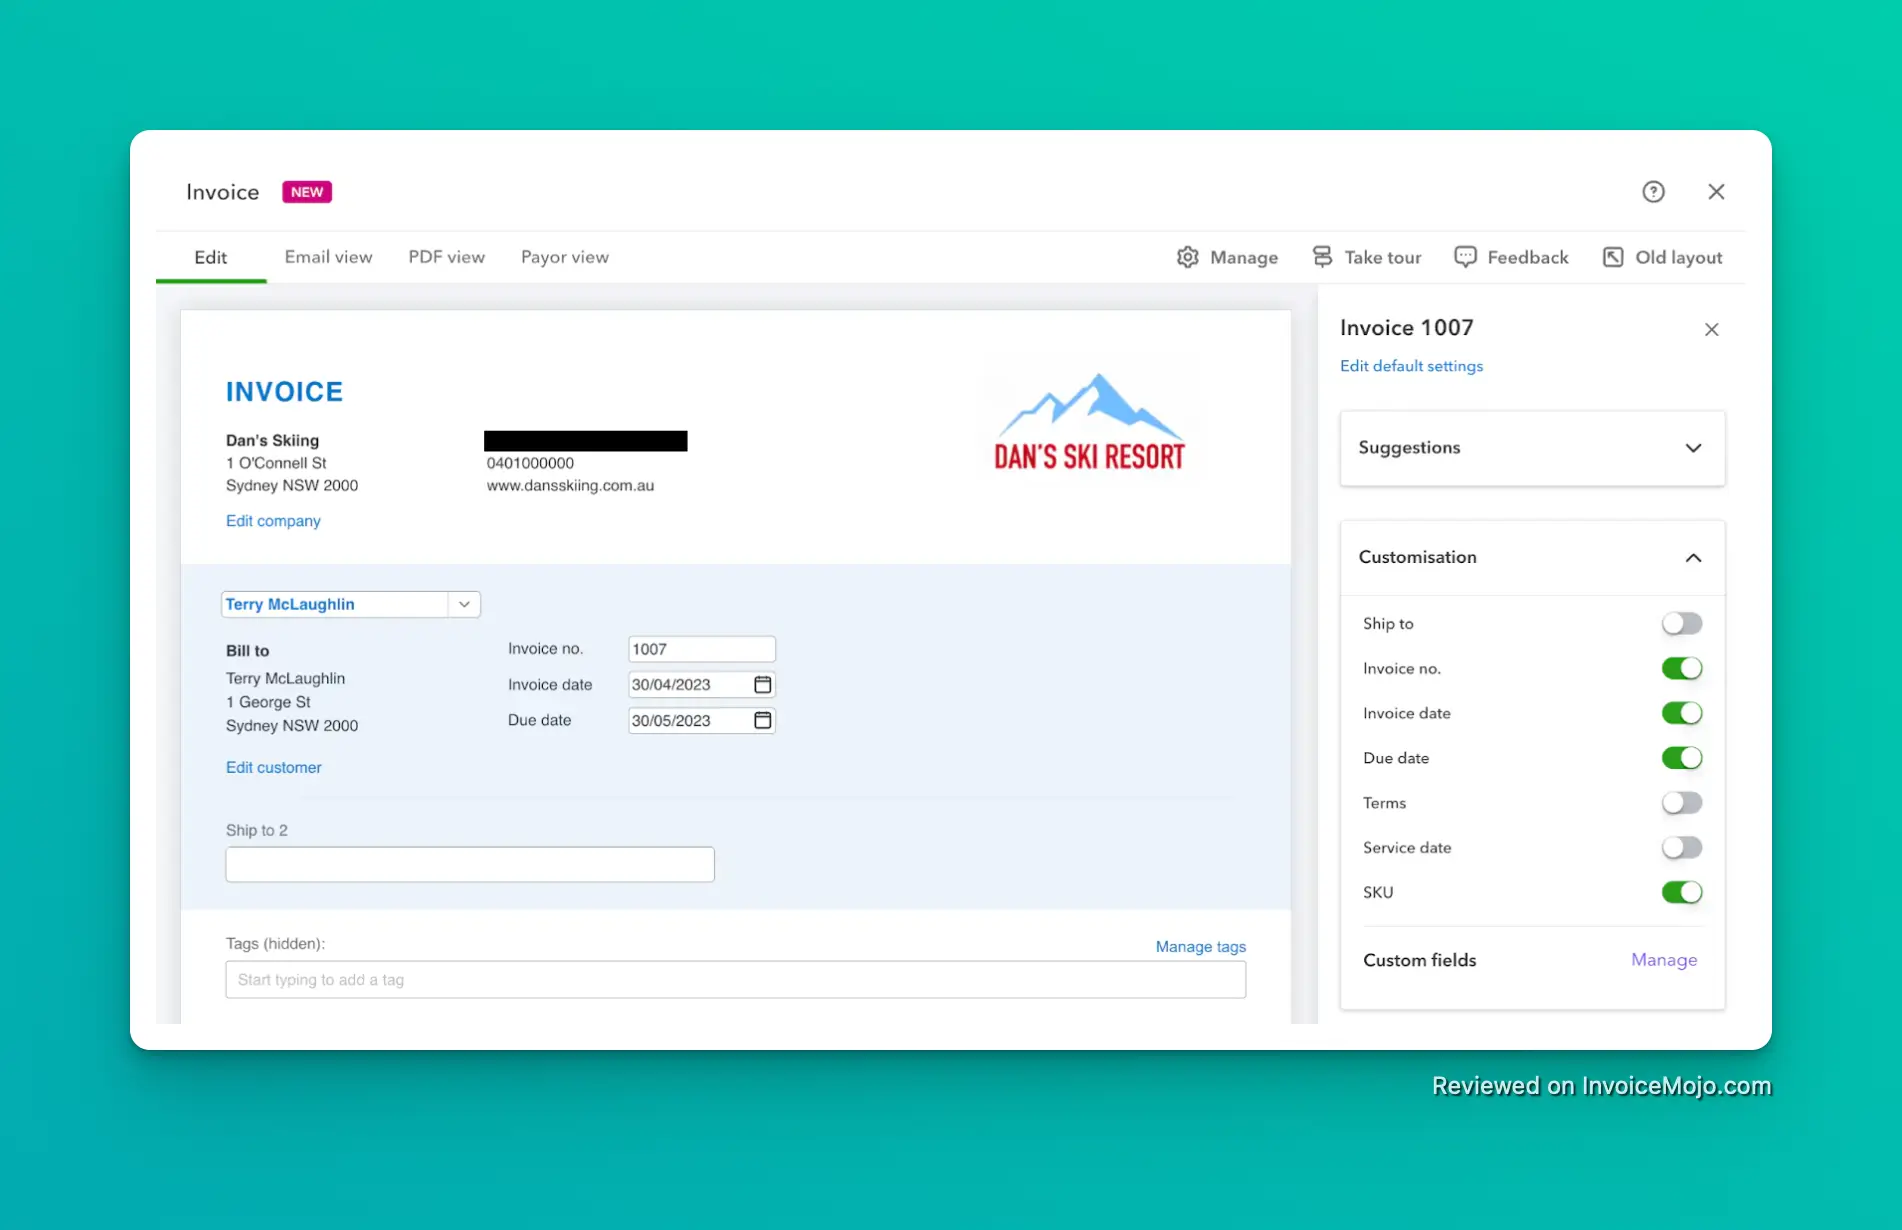Open the Feedback speech bubble icon
This screenshot has width=1902, height=1230.
[1464, 256]
